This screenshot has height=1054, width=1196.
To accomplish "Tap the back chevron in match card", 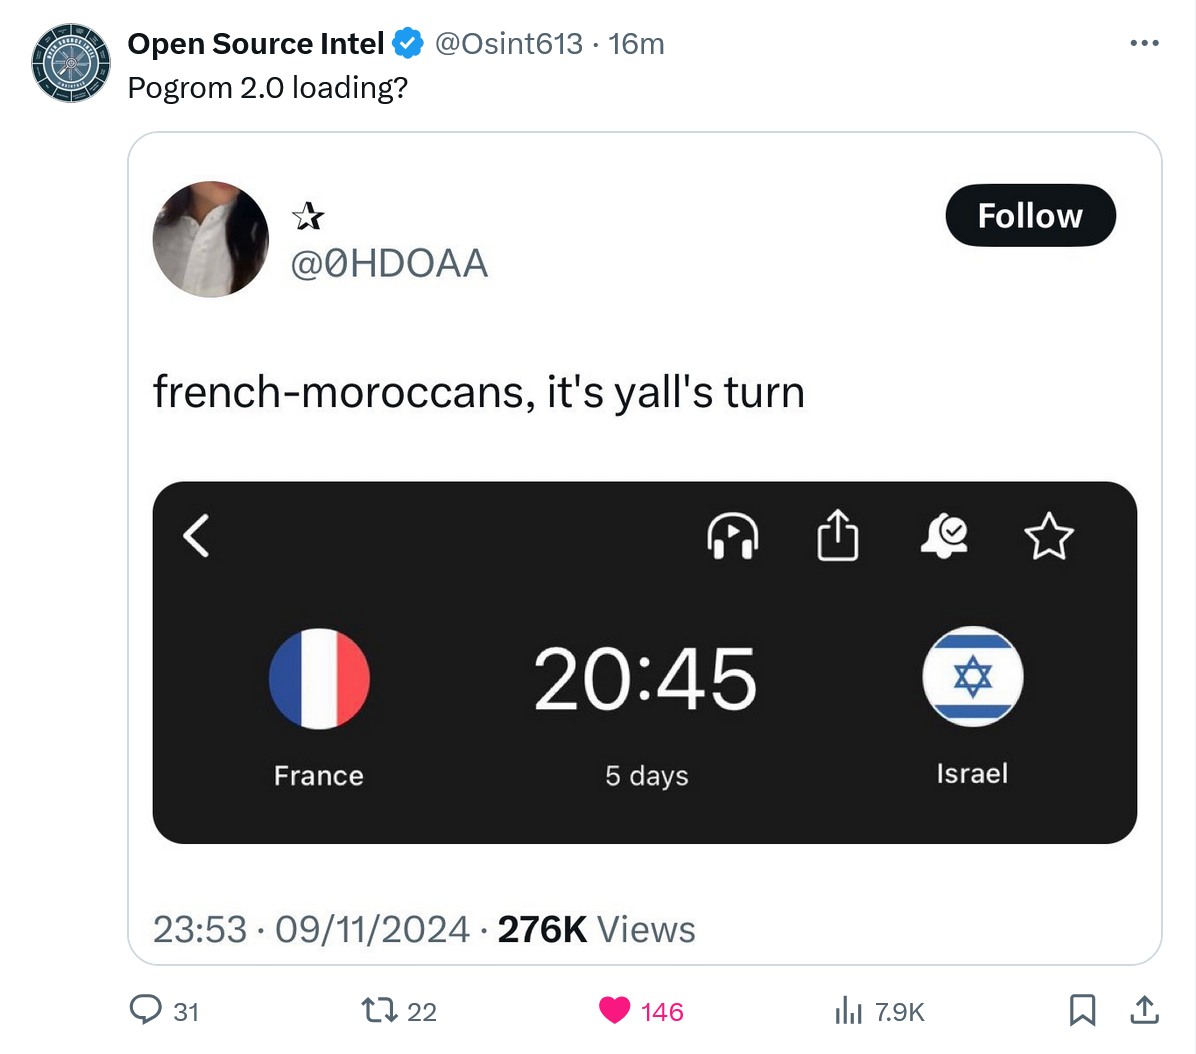I will (x=197, y=535).
